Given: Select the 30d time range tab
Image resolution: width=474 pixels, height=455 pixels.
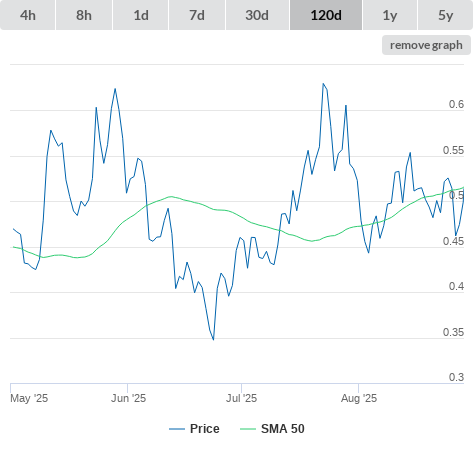Looking at the screenshot, I should pyautogui.click(x=257, y=15).
